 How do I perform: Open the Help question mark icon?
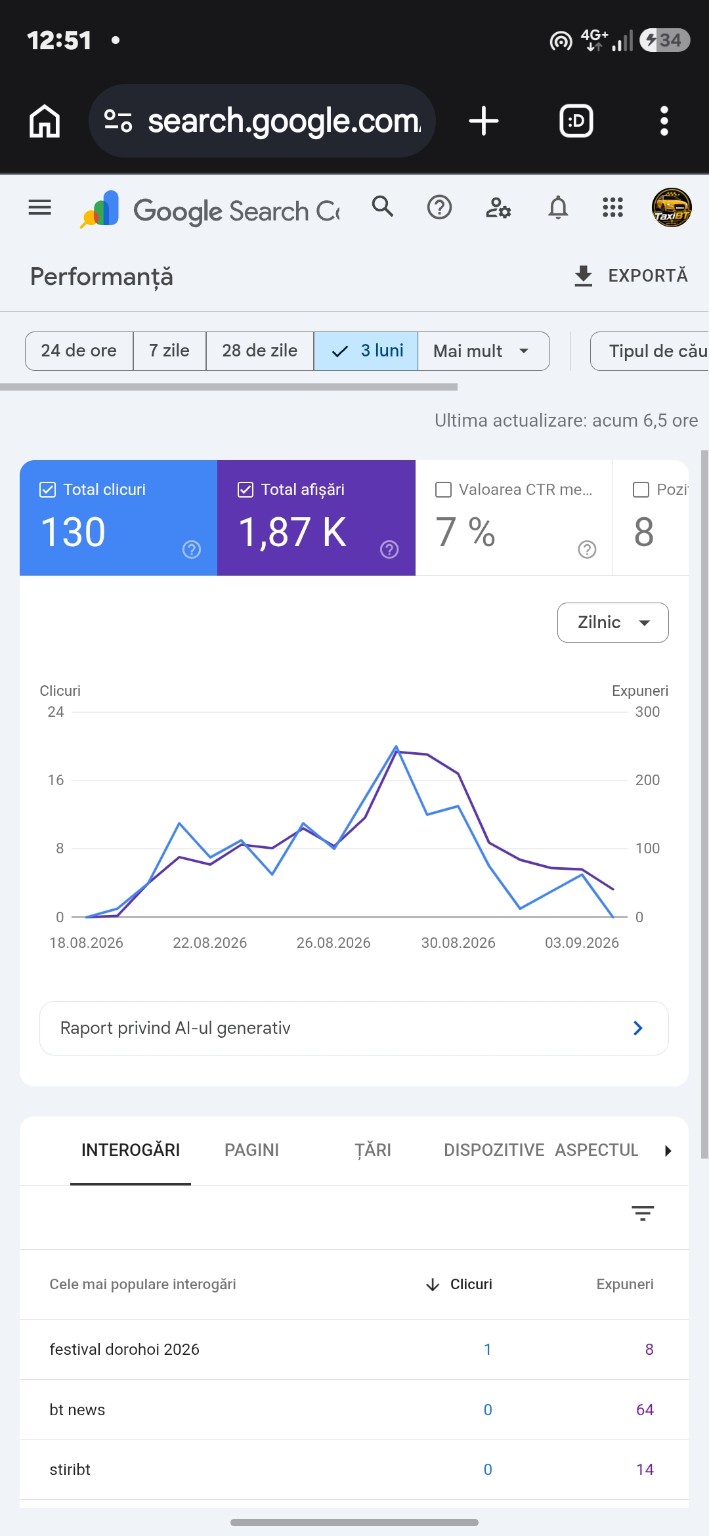coord(440,207)
